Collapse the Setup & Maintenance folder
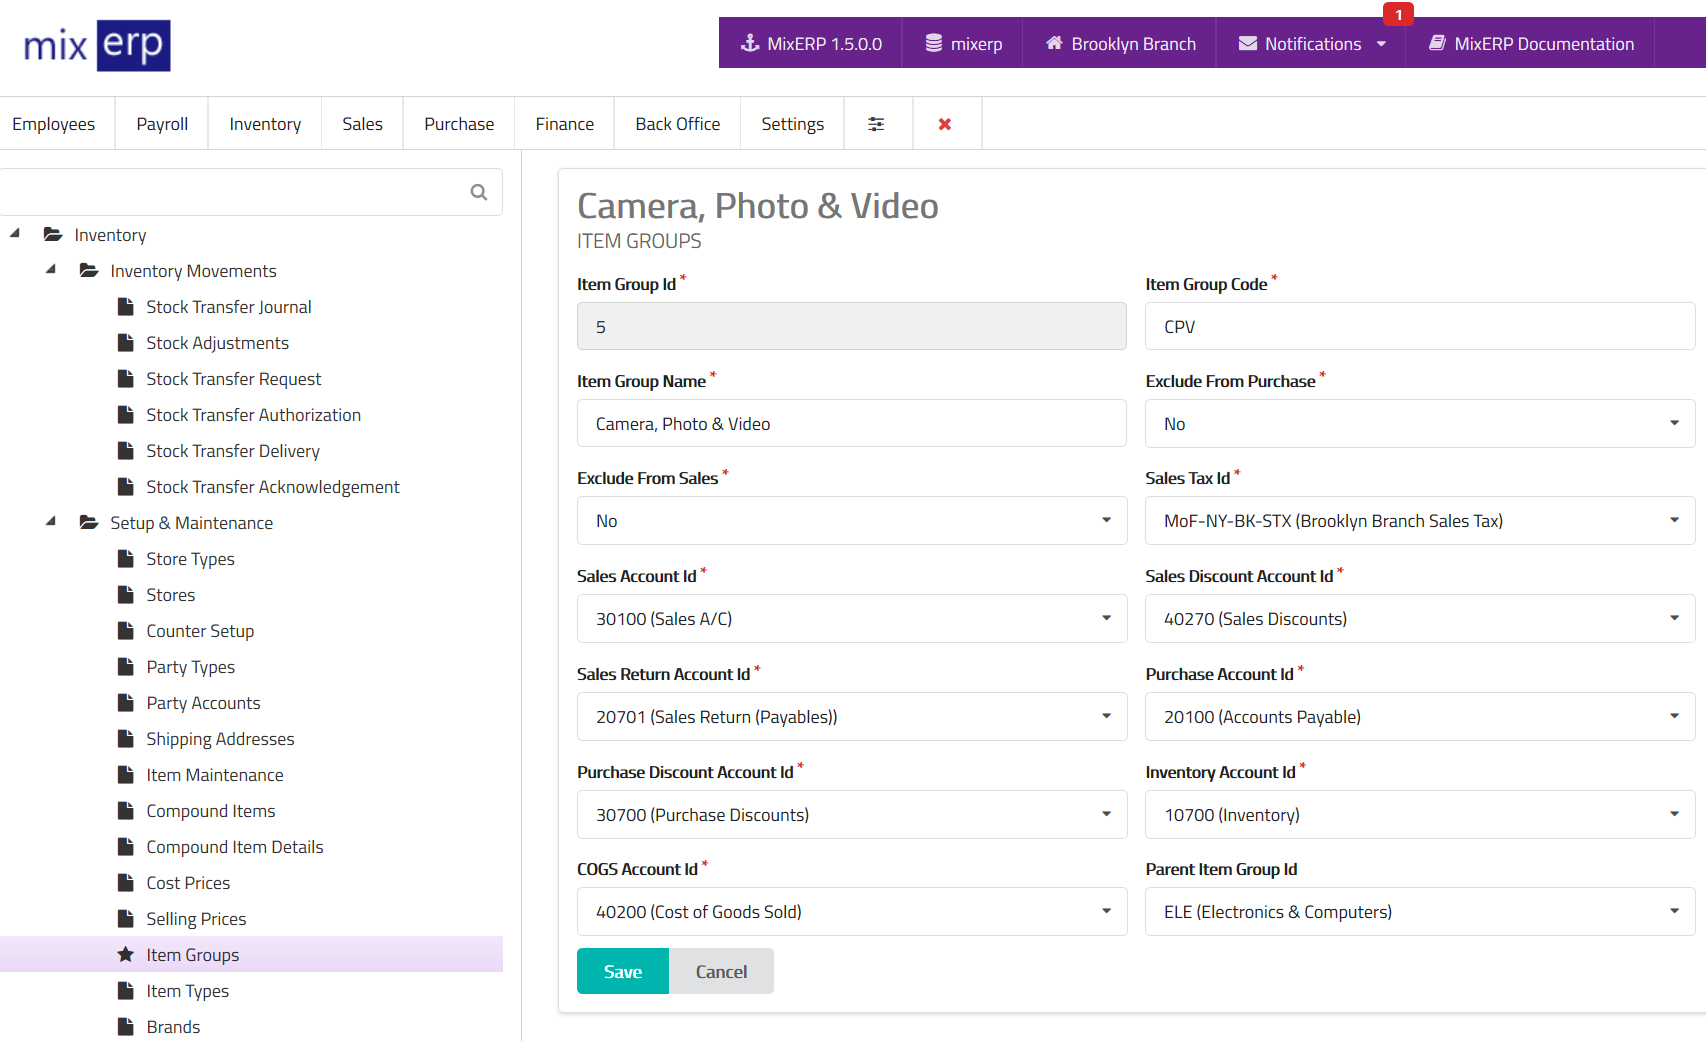This screenshot has width=1706, height=1041. click(x=51, y=522)
